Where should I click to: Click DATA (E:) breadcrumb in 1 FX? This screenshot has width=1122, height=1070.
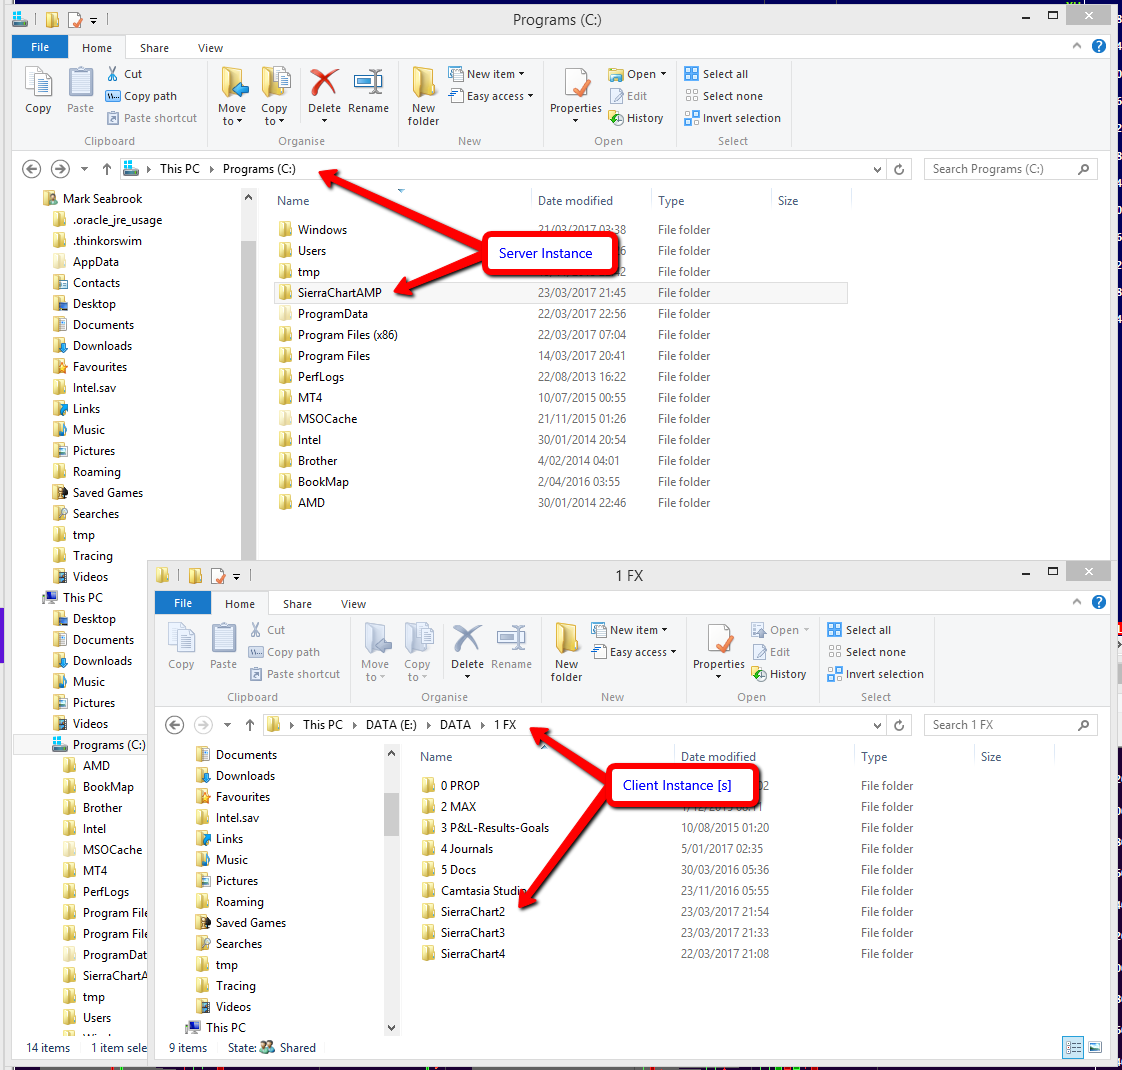click(391, 725)
